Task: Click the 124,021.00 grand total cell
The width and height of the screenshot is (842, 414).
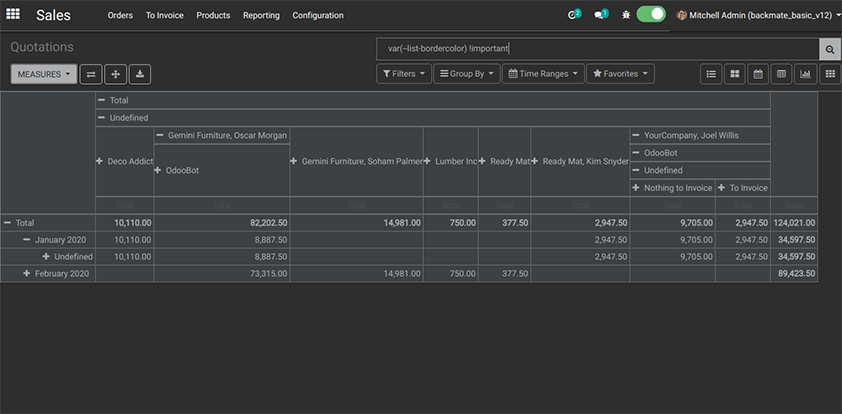Action: coord(794,222)
